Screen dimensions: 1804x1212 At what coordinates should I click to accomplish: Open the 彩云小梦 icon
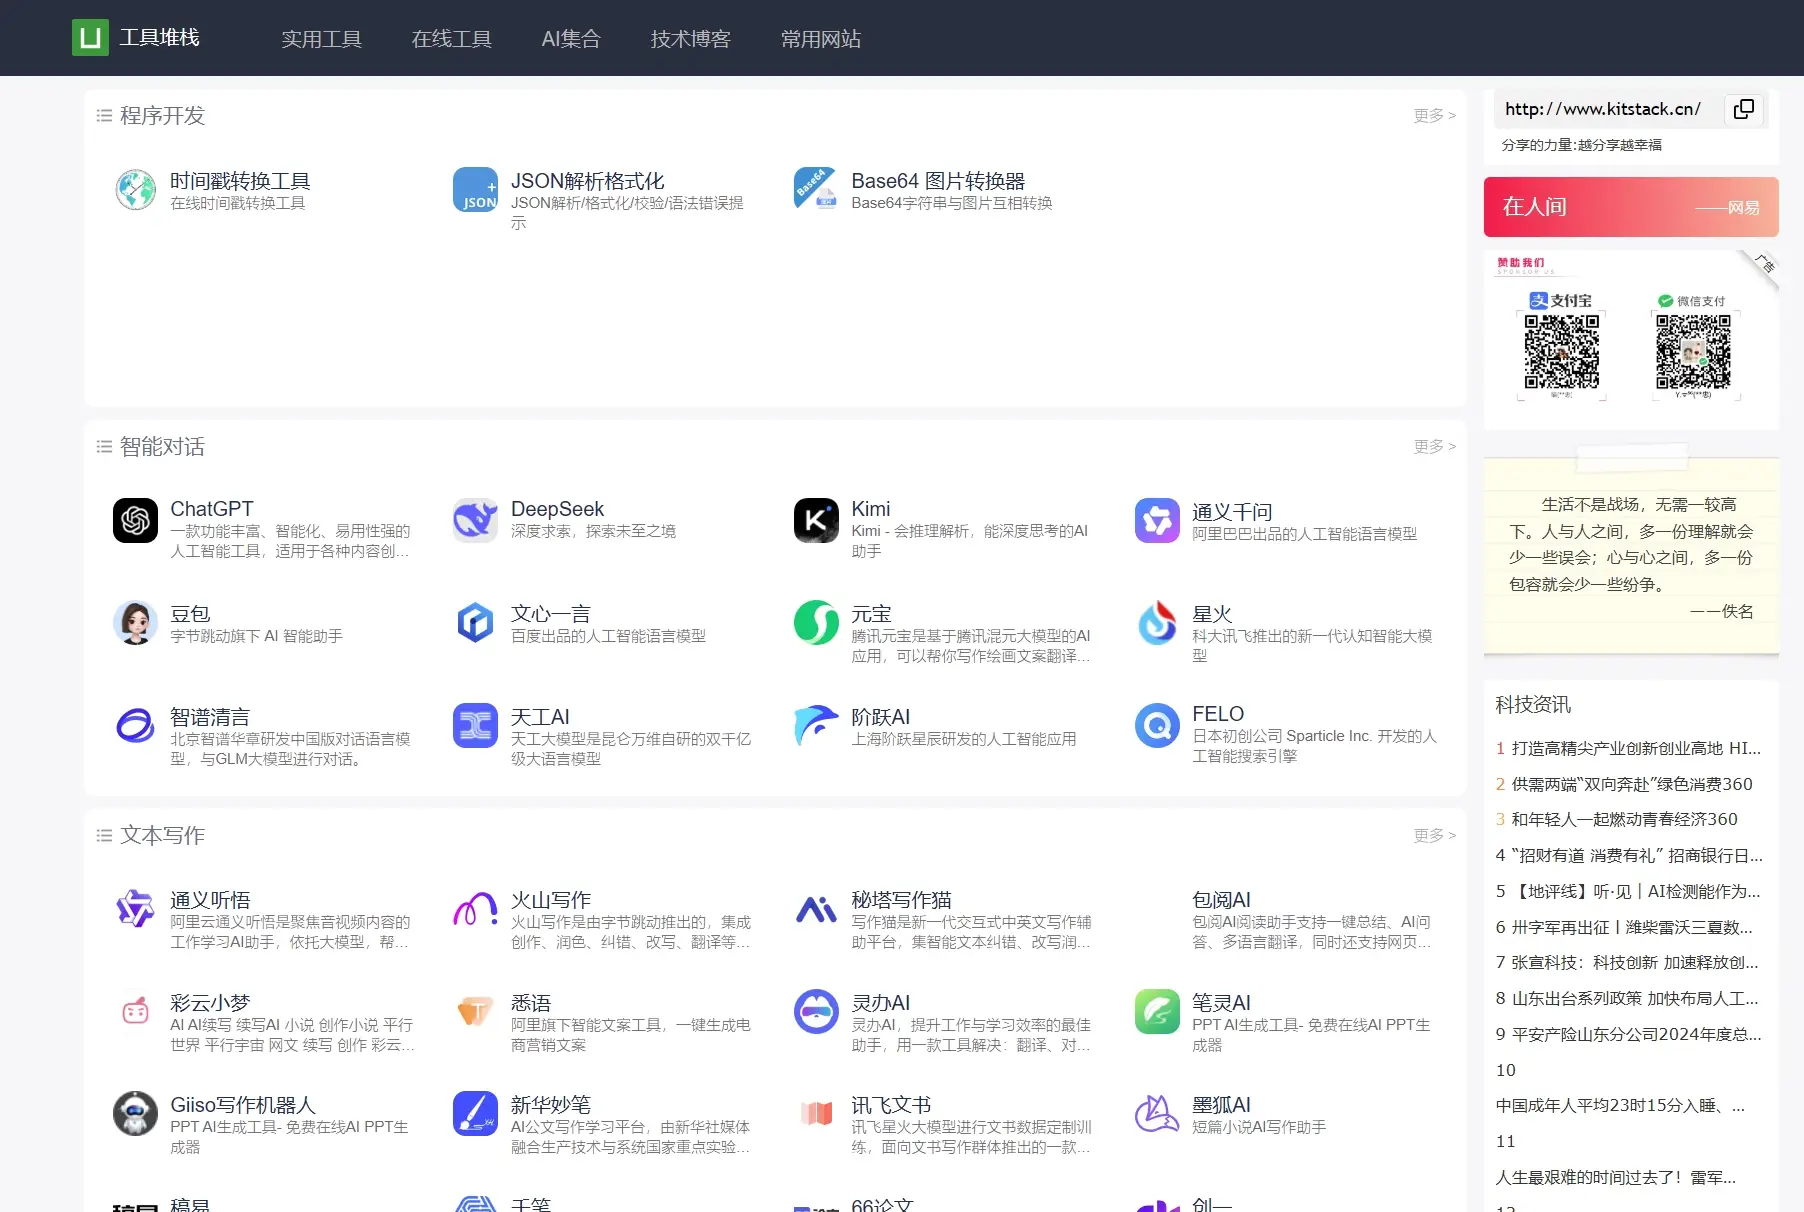coord(135,1011)
